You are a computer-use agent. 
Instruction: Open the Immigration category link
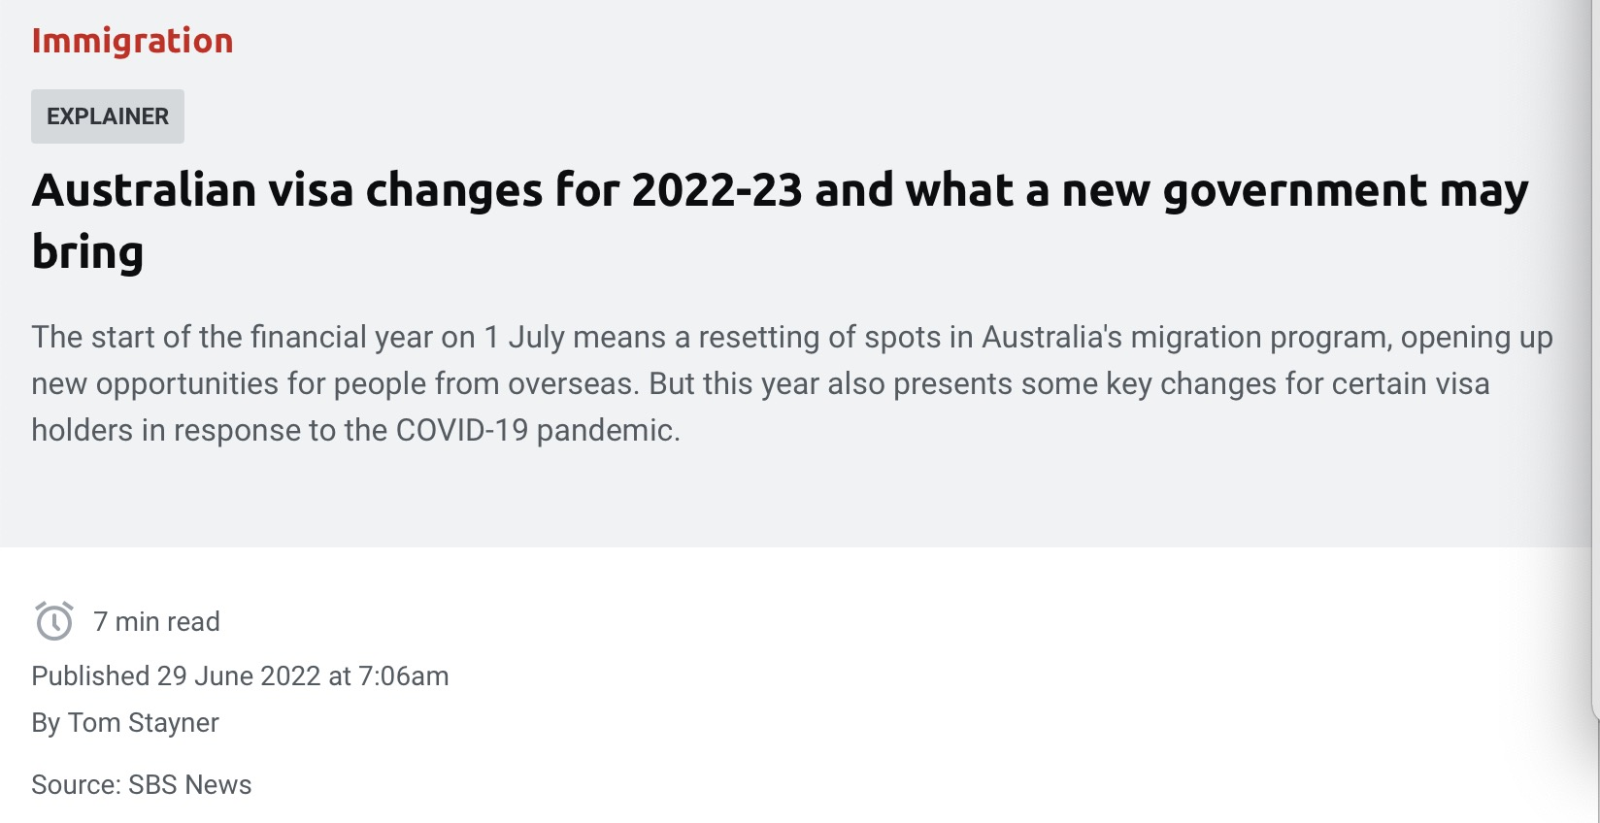(x=132, y=41)
